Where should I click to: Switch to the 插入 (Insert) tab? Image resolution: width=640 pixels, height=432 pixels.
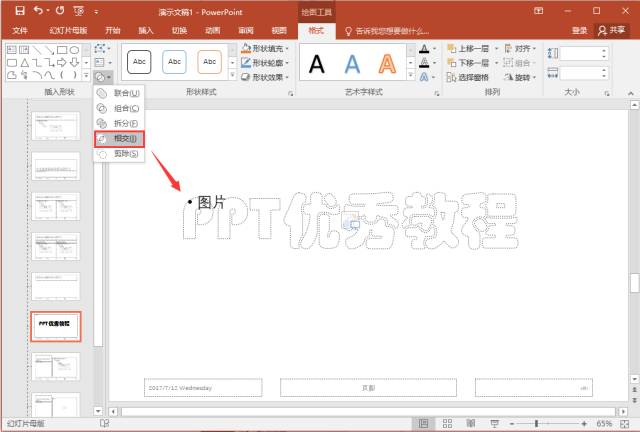coord(146,30)
